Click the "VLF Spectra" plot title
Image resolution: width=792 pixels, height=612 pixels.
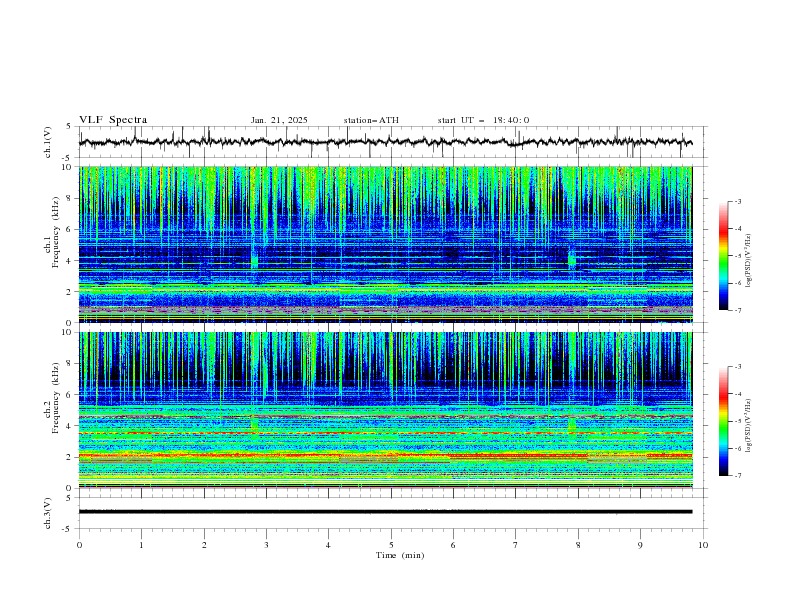pos(113,120)
